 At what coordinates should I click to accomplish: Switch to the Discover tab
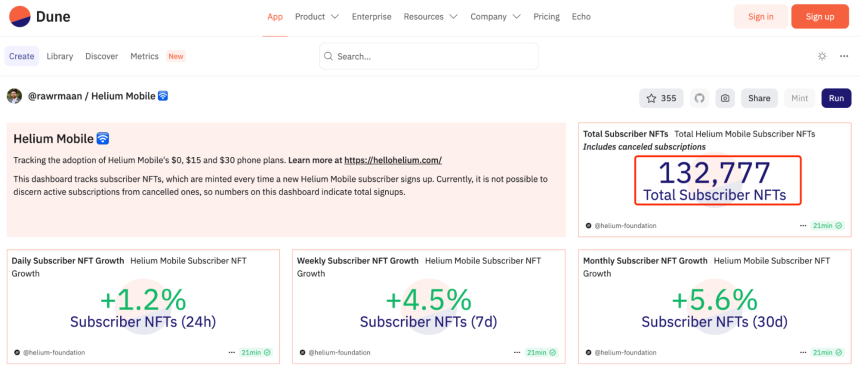tap(101, 56)
